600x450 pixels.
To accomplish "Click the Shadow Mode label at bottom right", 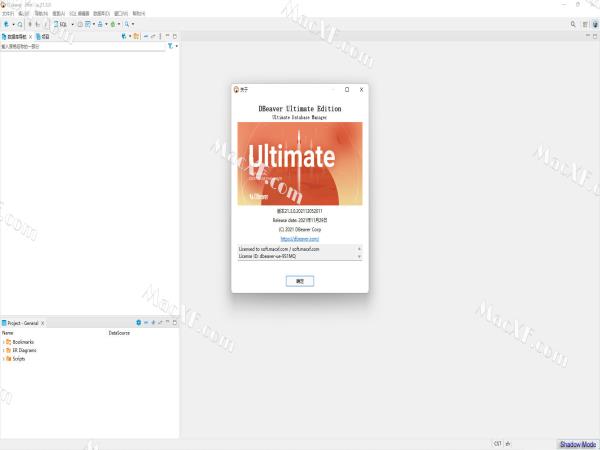I will pos(578,444).
